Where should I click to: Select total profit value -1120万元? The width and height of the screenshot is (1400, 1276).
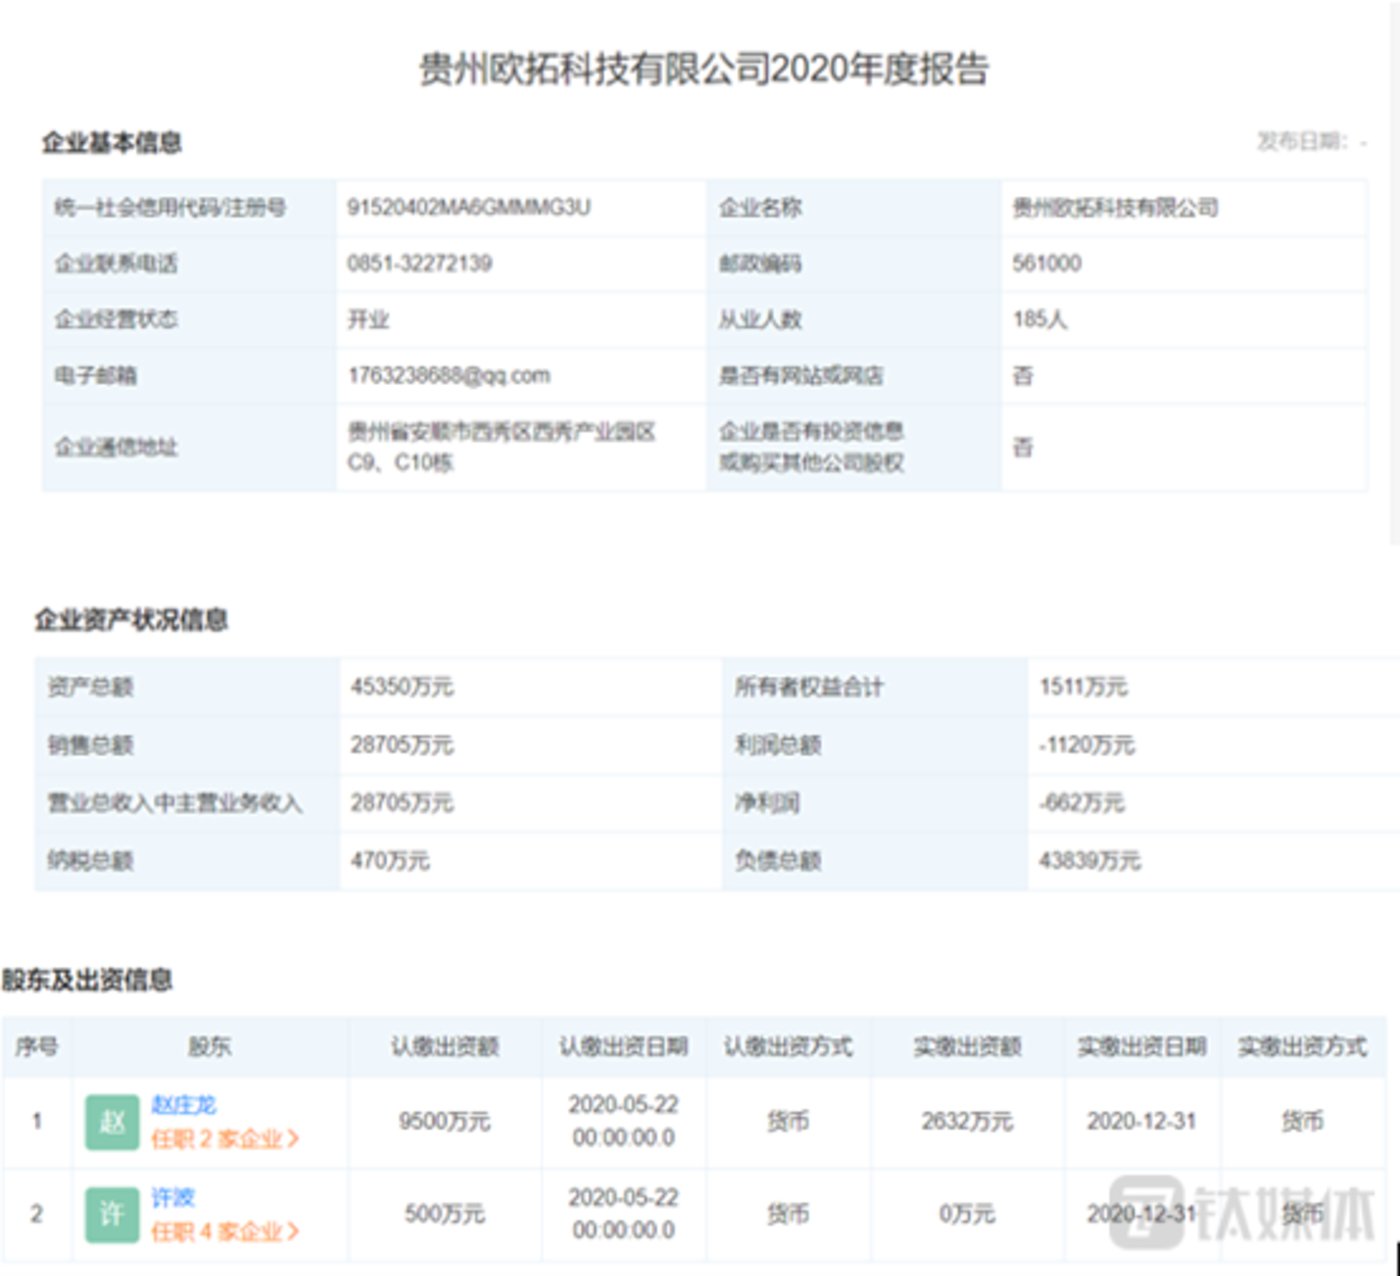pos(1087,745)
